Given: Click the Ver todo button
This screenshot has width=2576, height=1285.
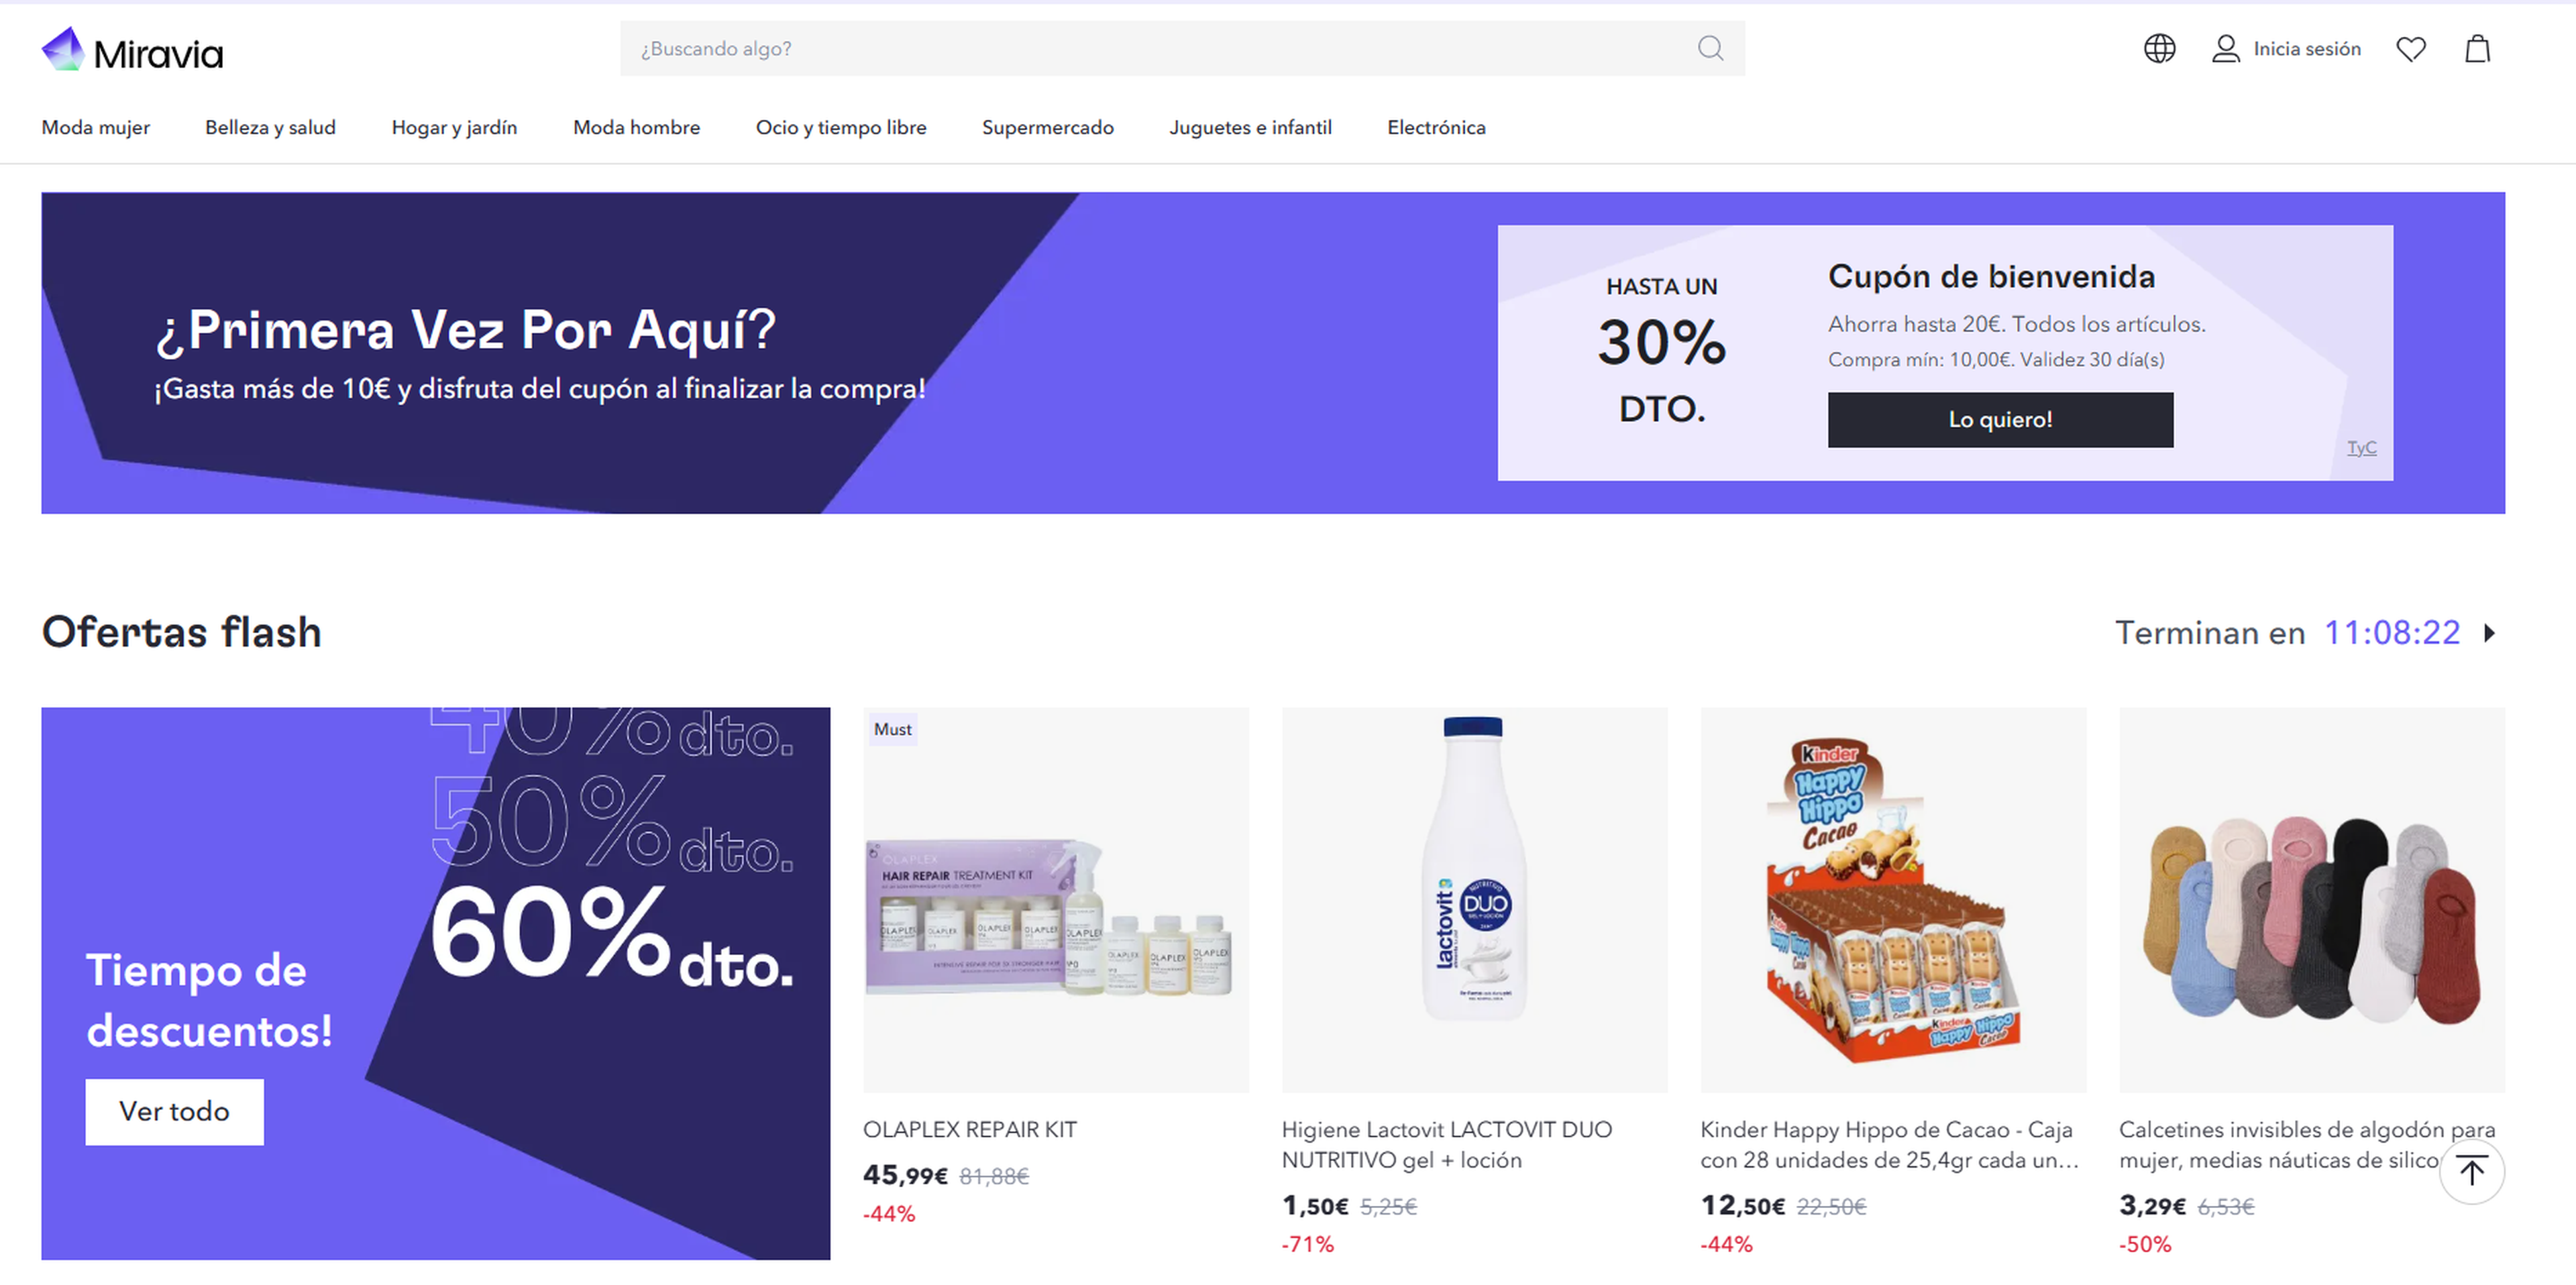Looking at the screenshot, I should pos(174,1111).
